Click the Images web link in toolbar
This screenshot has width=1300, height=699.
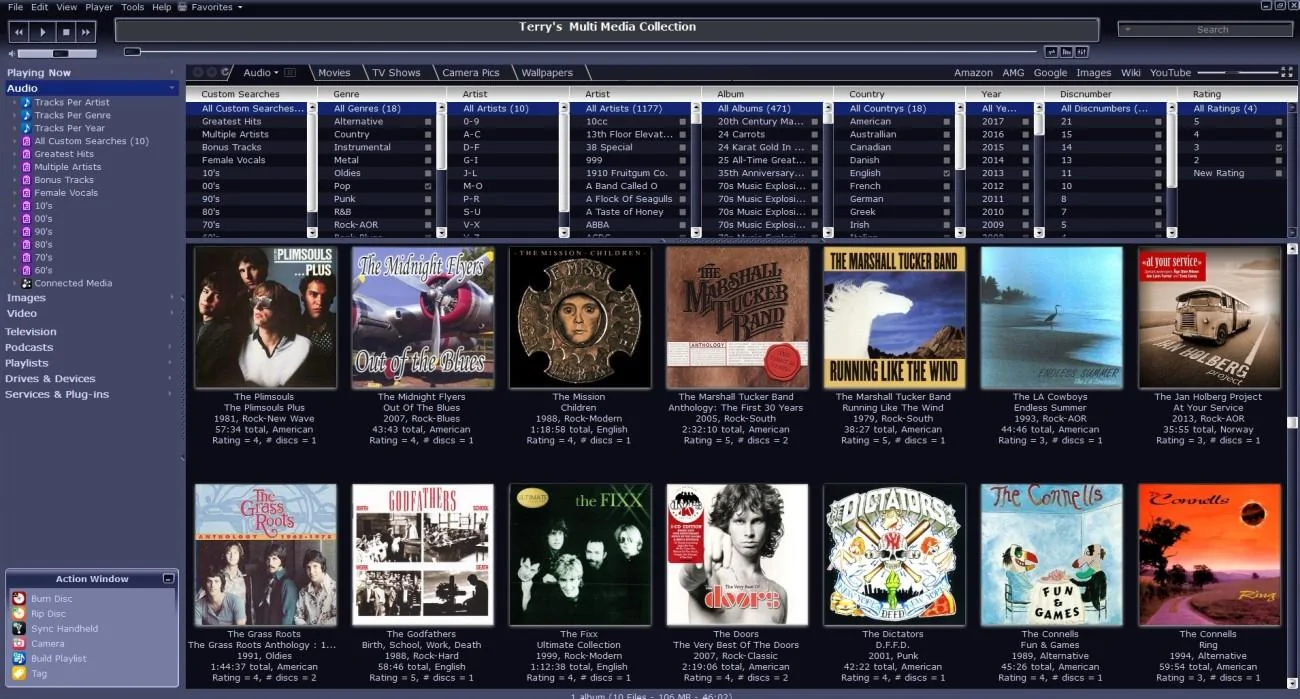pos(1093,72)
